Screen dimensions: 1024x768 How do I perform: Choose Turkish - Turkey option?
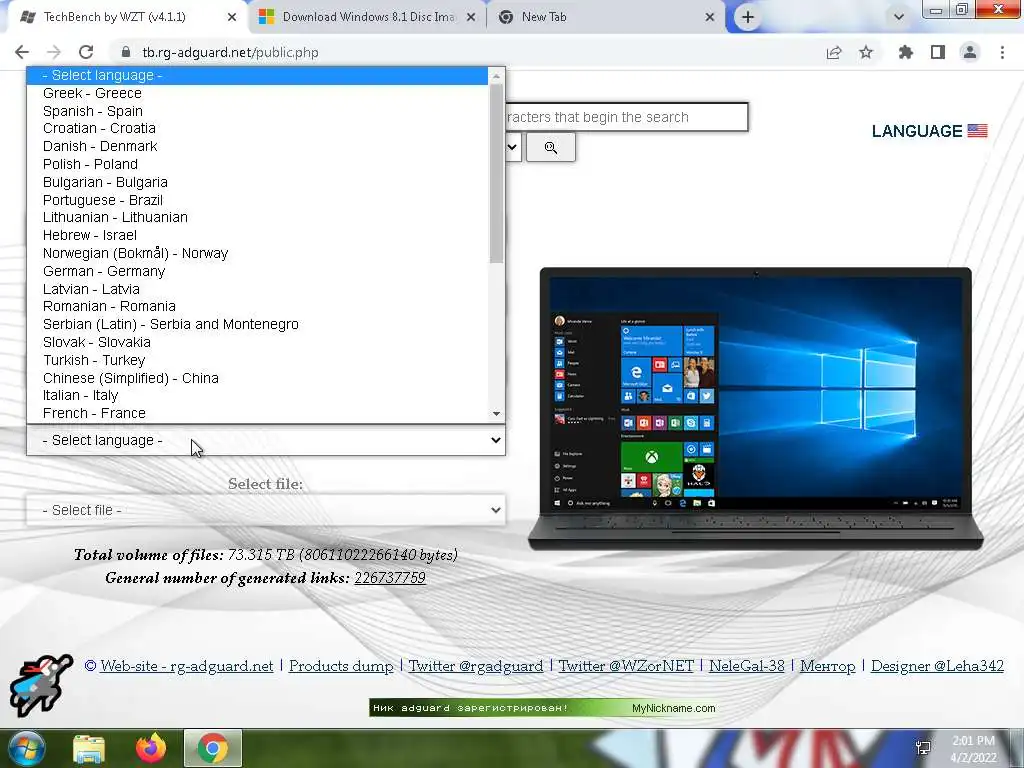[x=257, y=360]
